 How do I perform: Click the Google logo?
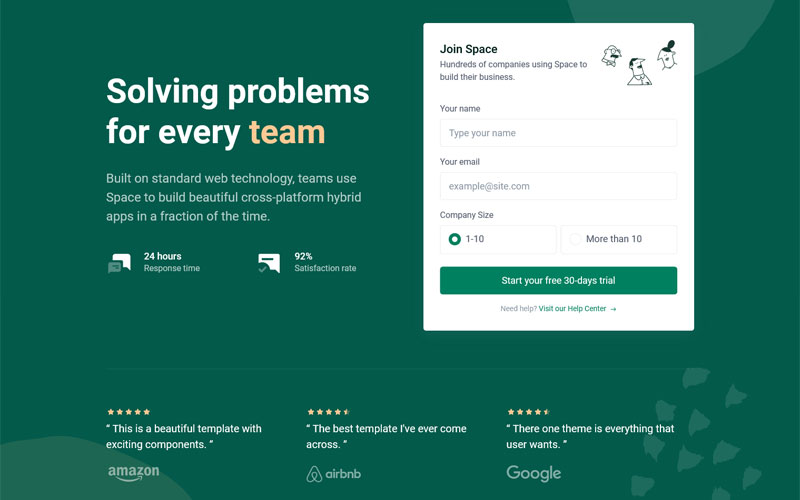coord(534,473)
